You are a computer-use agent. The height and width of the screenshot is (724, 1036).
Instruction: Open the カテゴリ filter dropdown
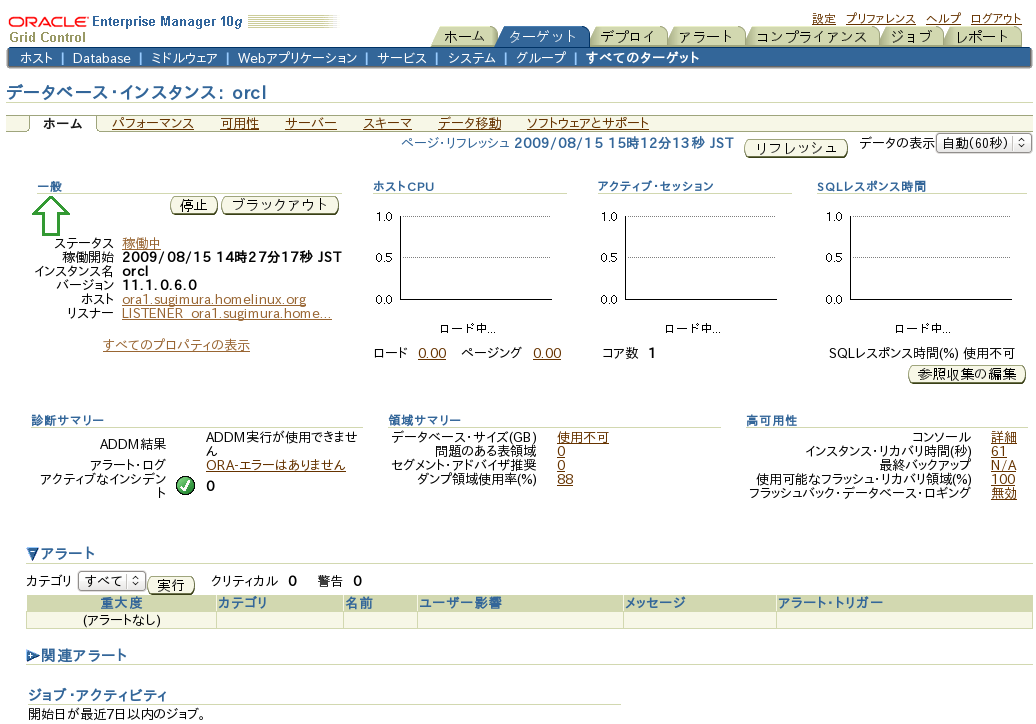pyautogui.click(x=112, y=581)
